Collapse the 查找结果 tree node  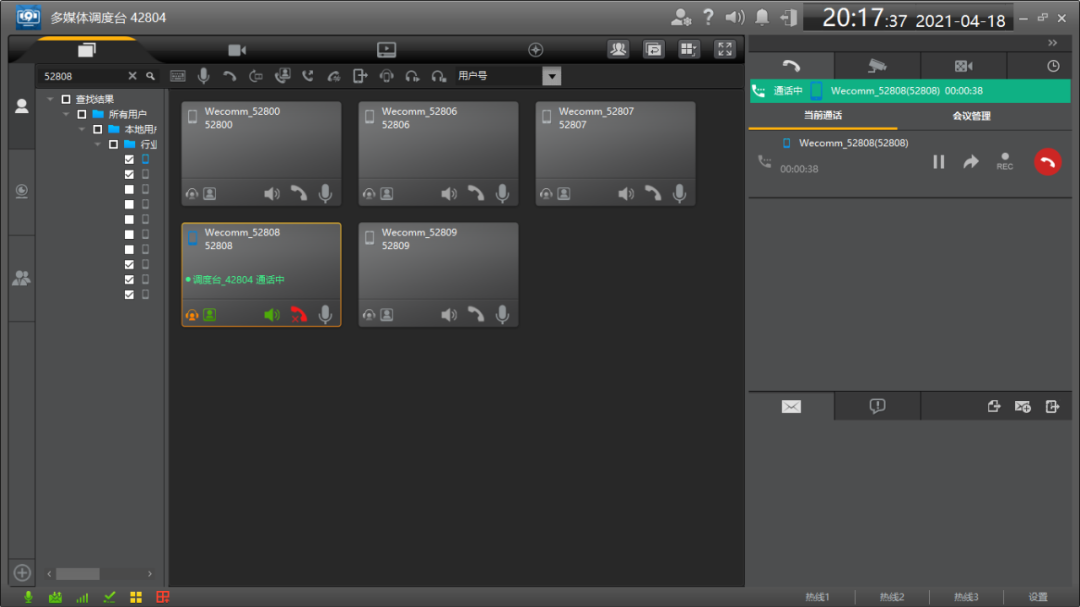click(x=50, y=99)
